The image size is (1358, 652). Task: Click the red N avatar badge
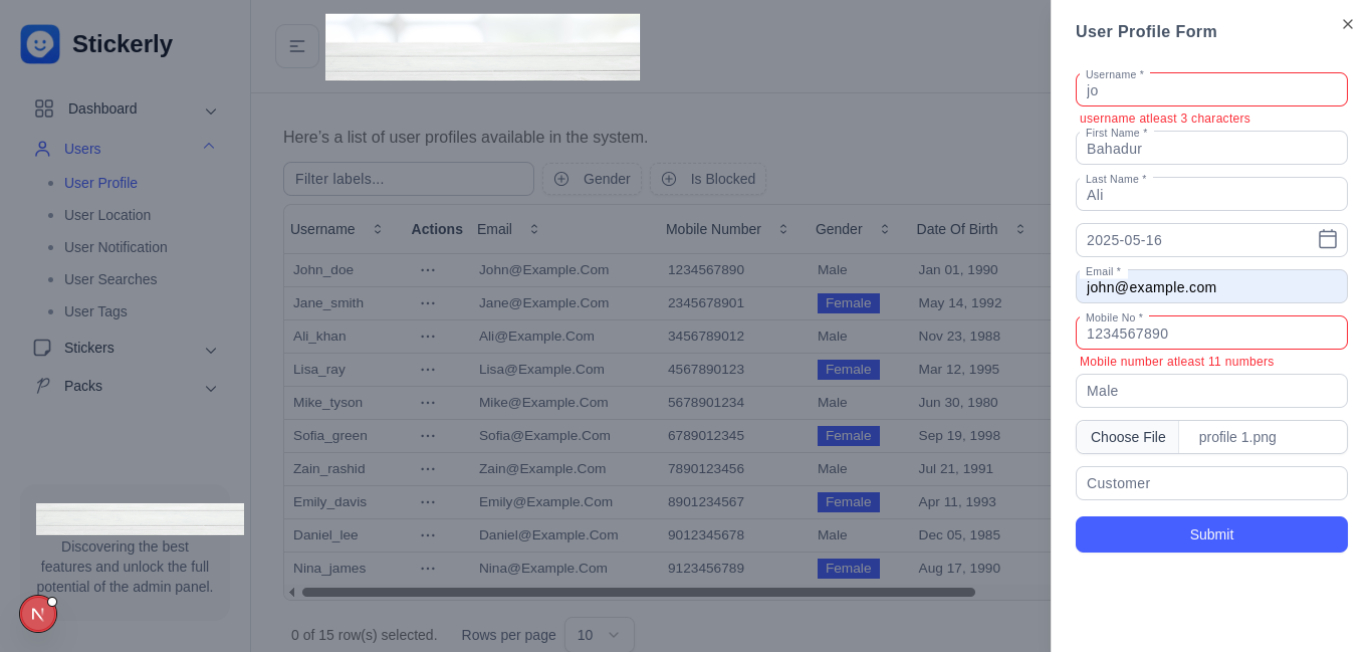pyautogui.click(x=38, y=614)
